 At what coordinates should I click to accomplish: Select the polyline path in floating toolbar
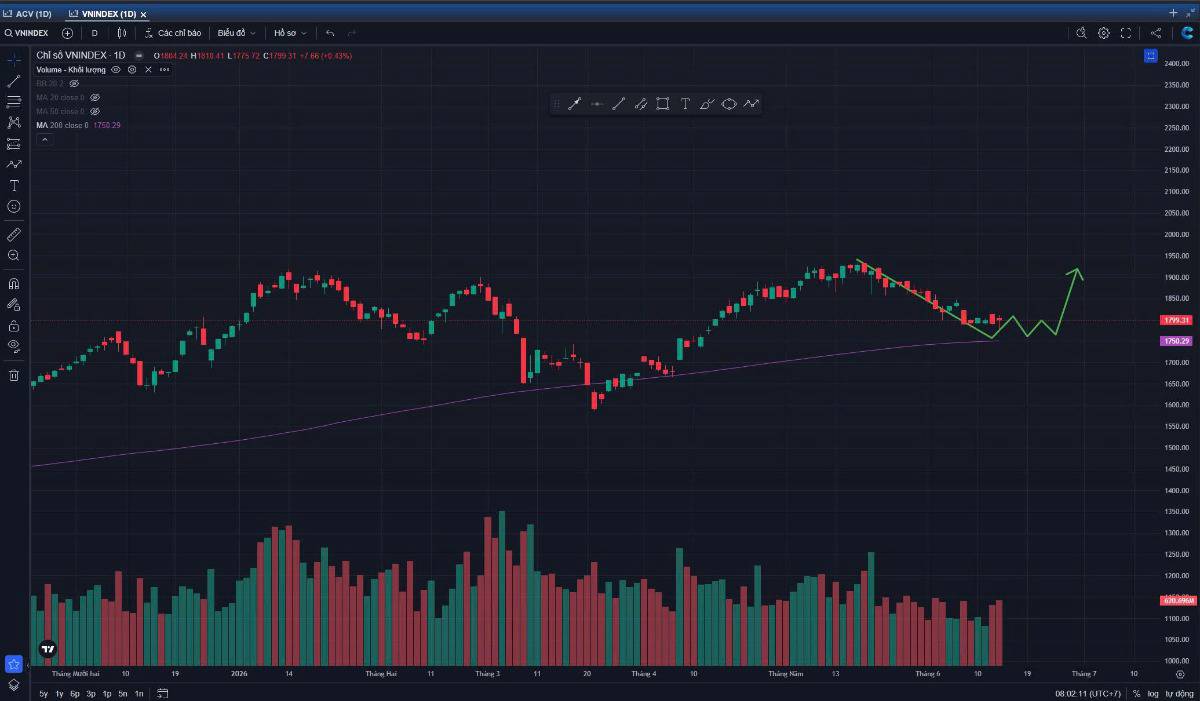(x=751, y=104)
